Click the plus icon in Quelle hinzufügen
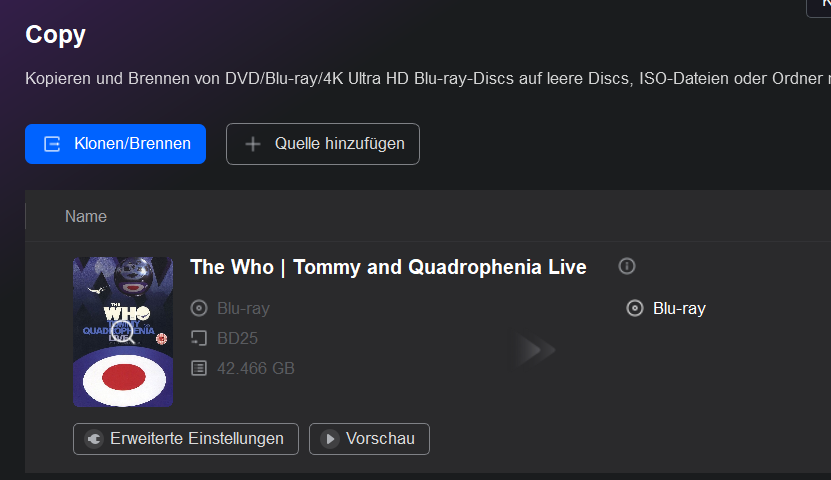This screenshot has width=831, height=480. tap(253, 144)
